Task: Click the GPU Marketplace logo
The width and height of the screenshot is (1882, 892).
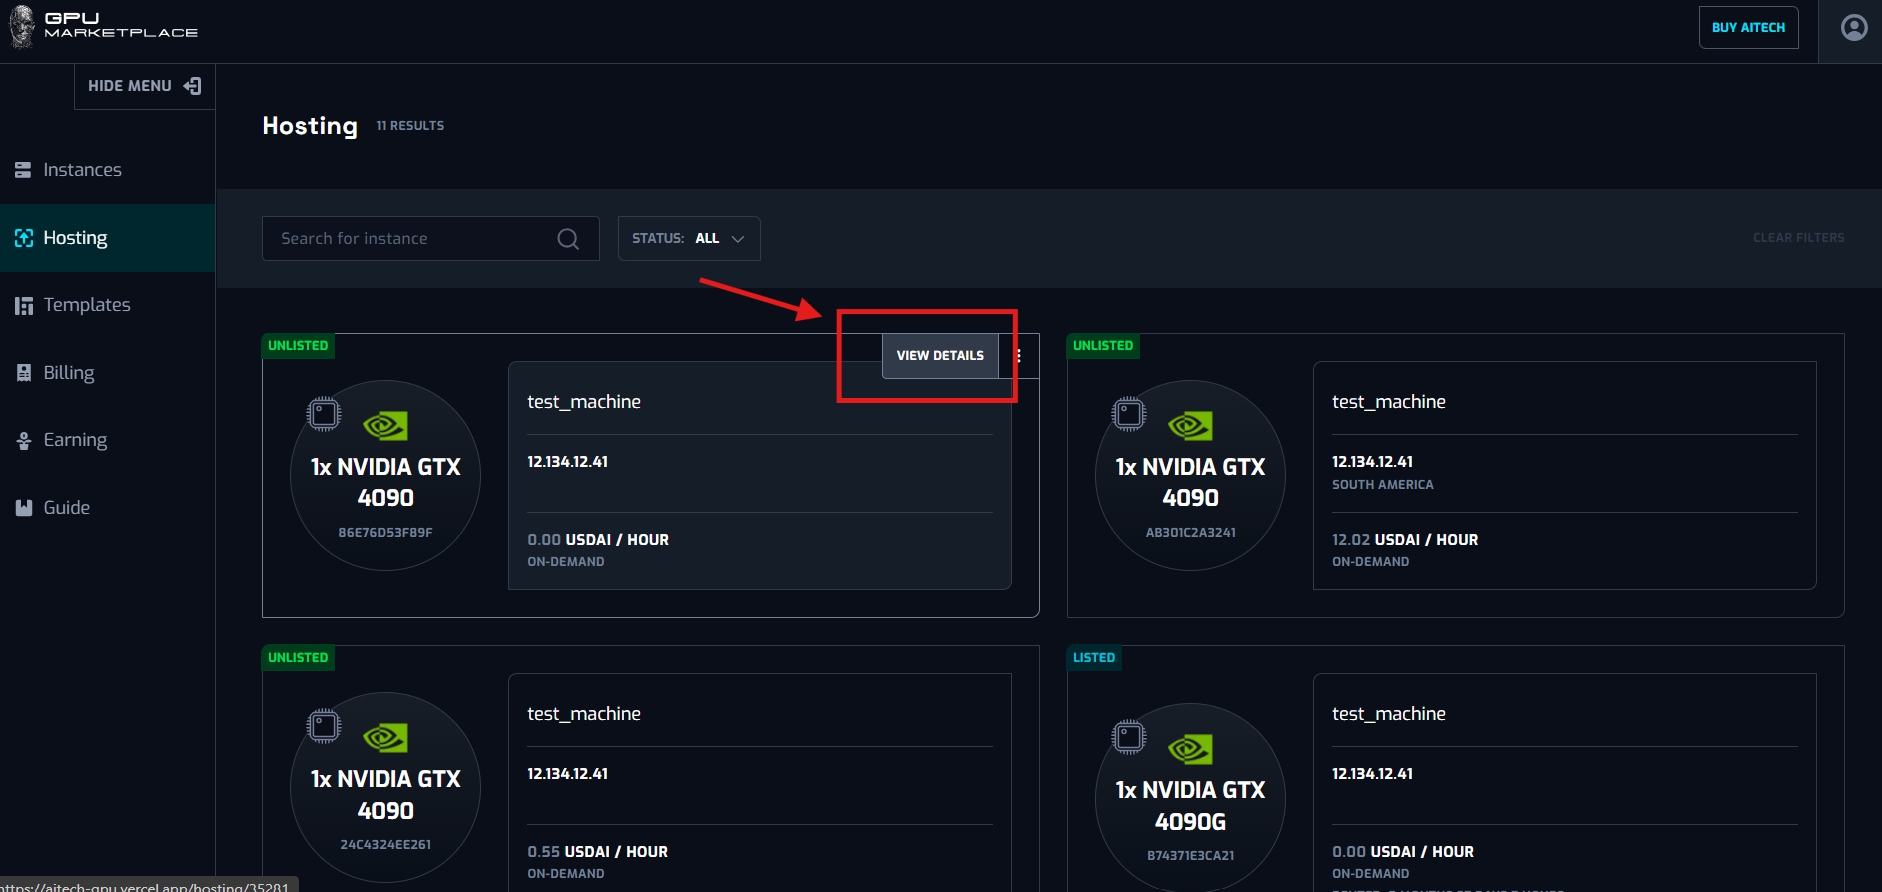Action: click(104, 26)
